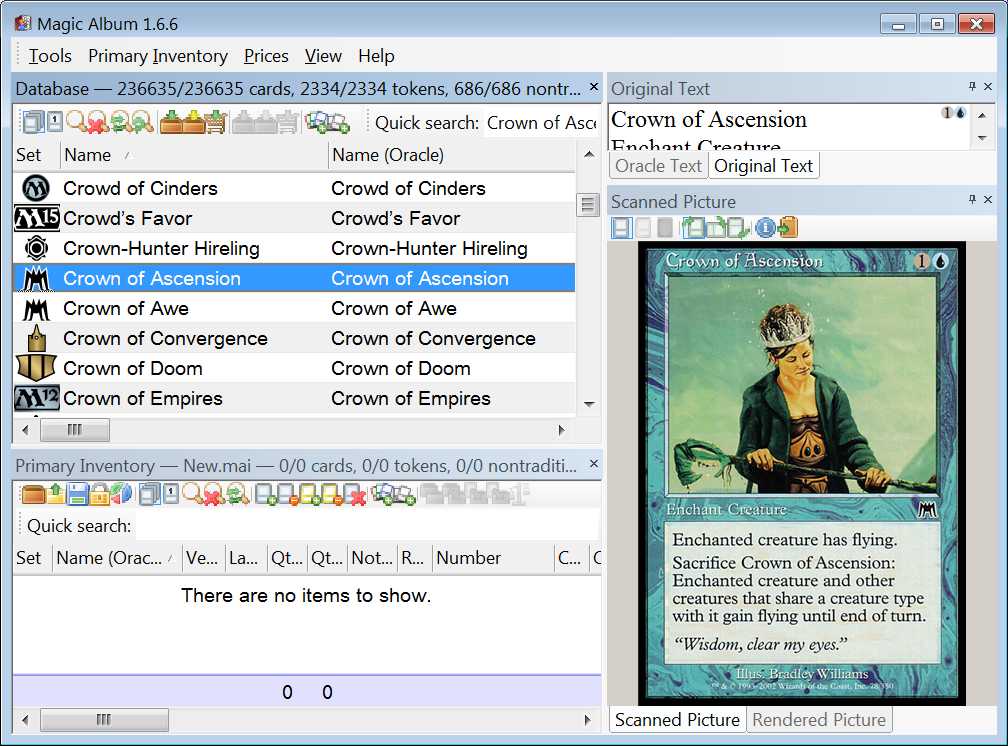Switch to the Original Text tab
Viewport: 1008px width, 746px height.
[x=764, y=166]
